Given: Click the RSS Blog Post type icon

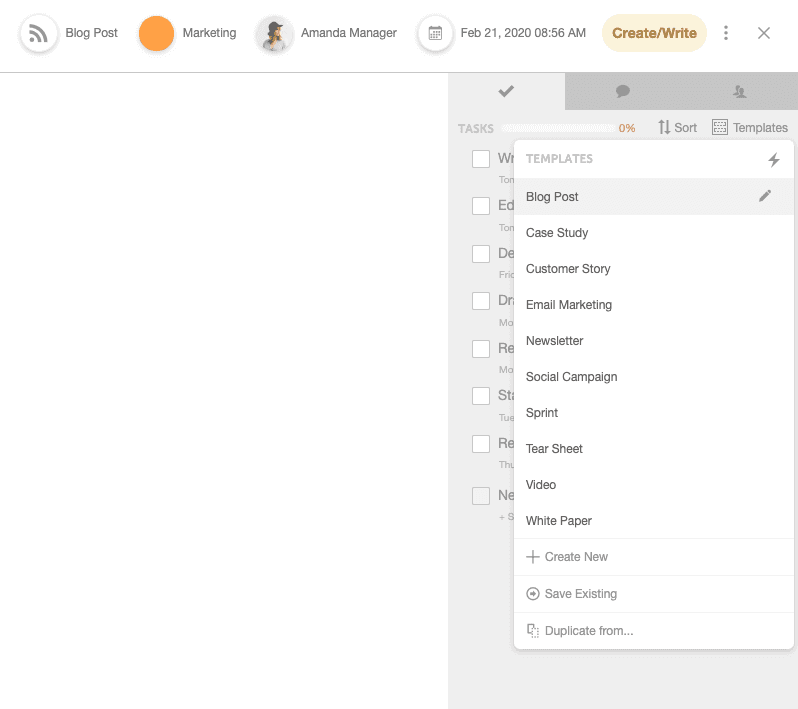Looking at the screenshot, I should click(39, 33).
